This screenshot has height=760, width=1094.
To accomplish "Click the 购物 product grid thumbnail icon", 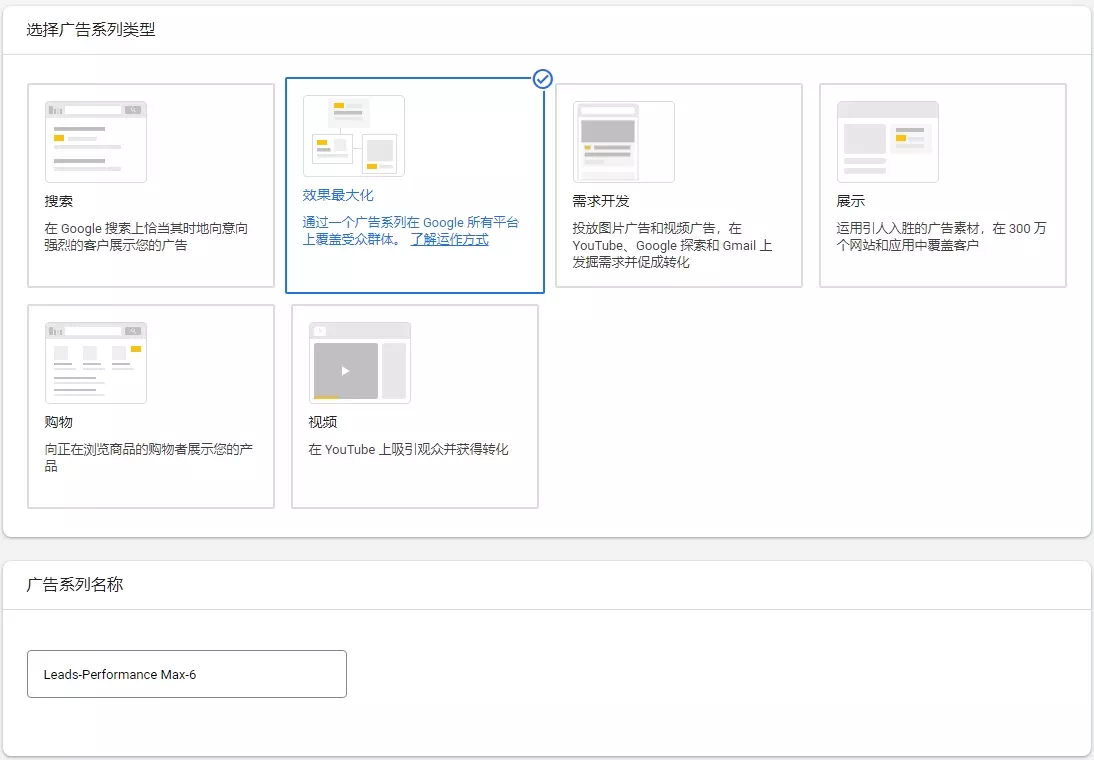I will (x=95, y=362).
